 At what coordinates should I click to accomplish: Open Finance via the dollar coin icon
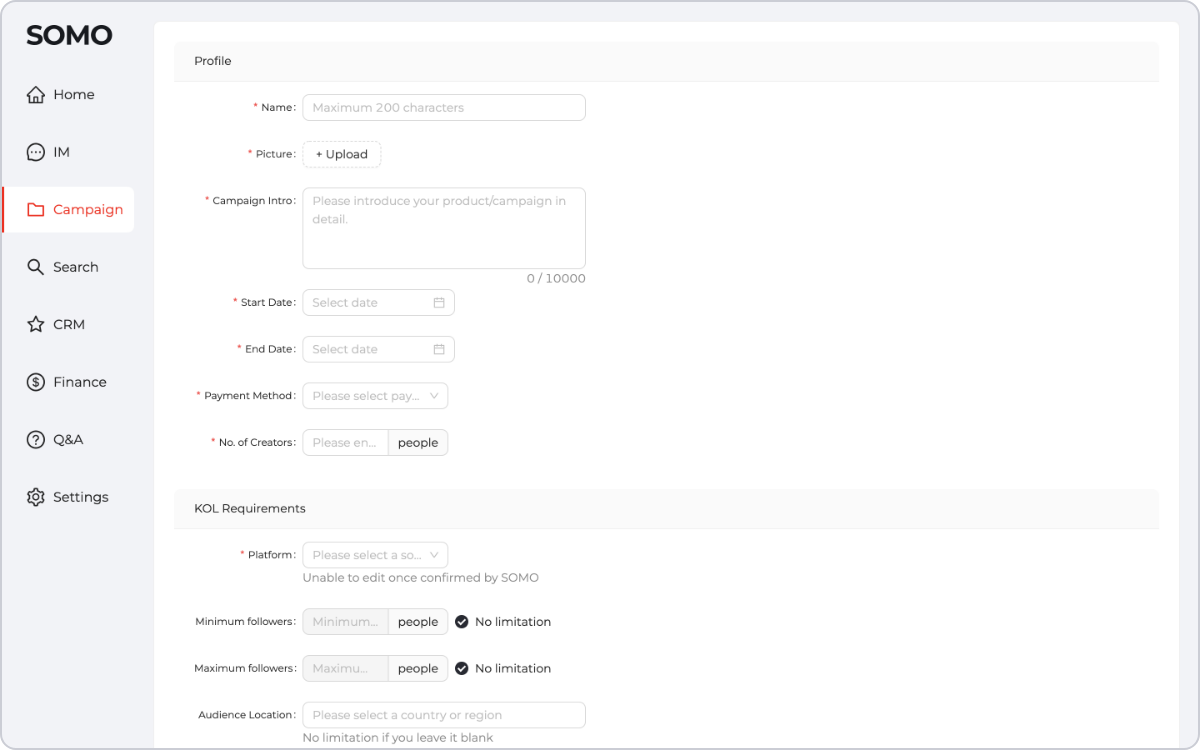(x=36, y=382)
